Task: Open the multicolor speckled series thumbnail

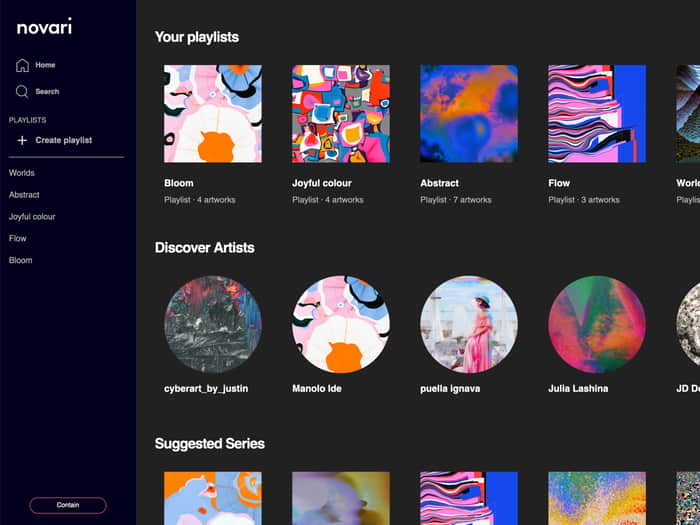Action: (x=597, y=498)
